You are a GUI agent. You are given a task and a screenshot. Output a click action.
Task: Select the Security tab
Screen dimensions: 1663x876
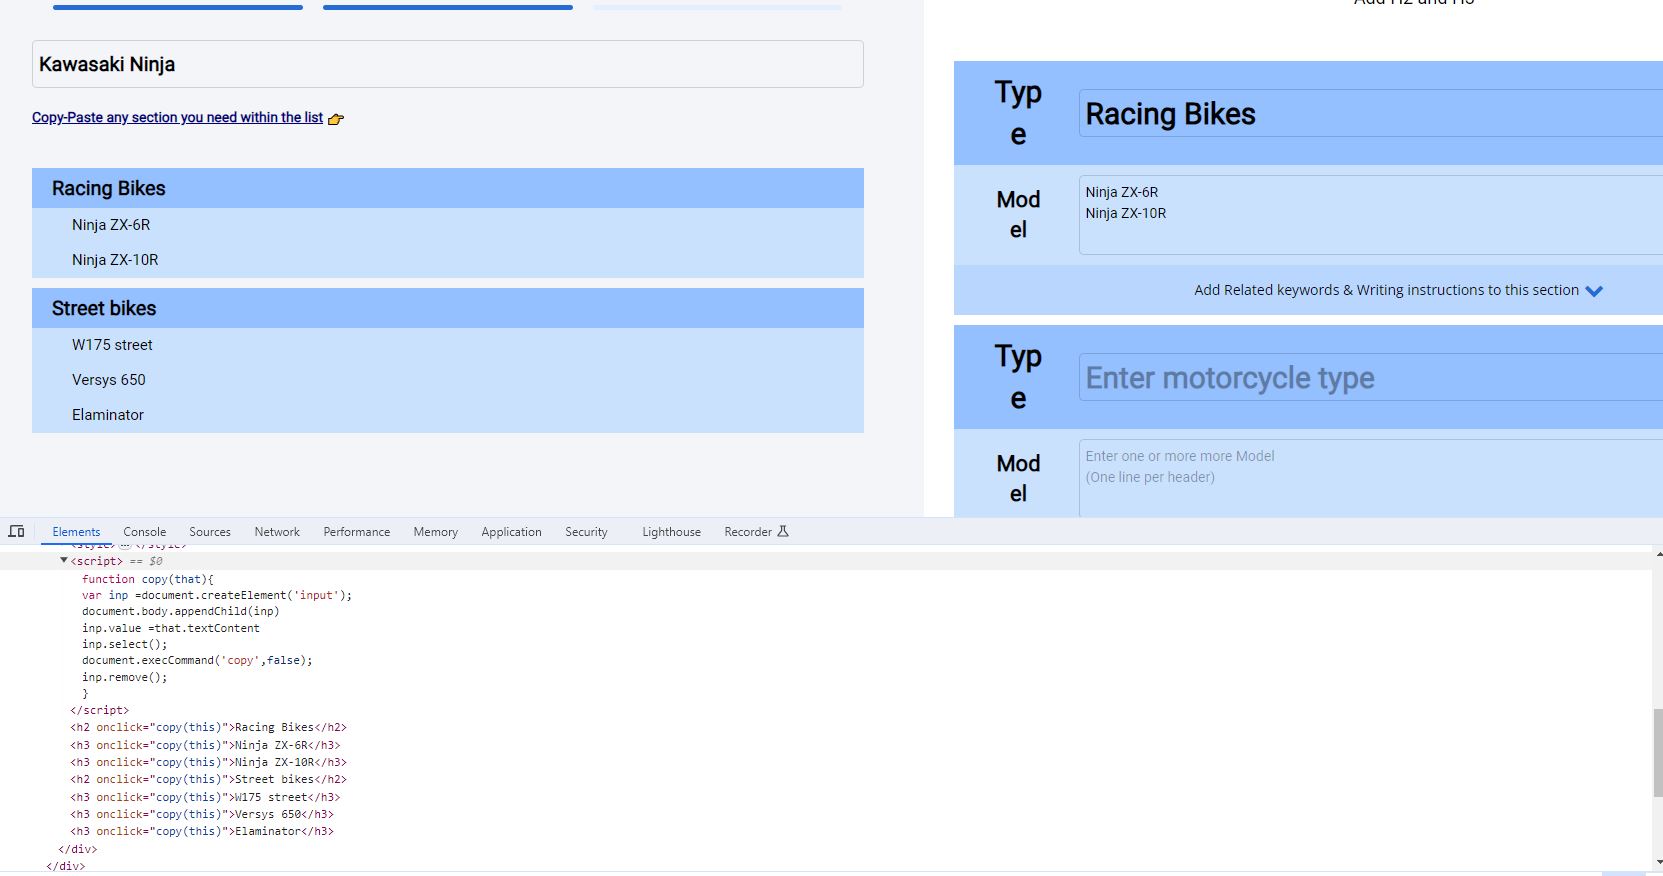[586, 532]
